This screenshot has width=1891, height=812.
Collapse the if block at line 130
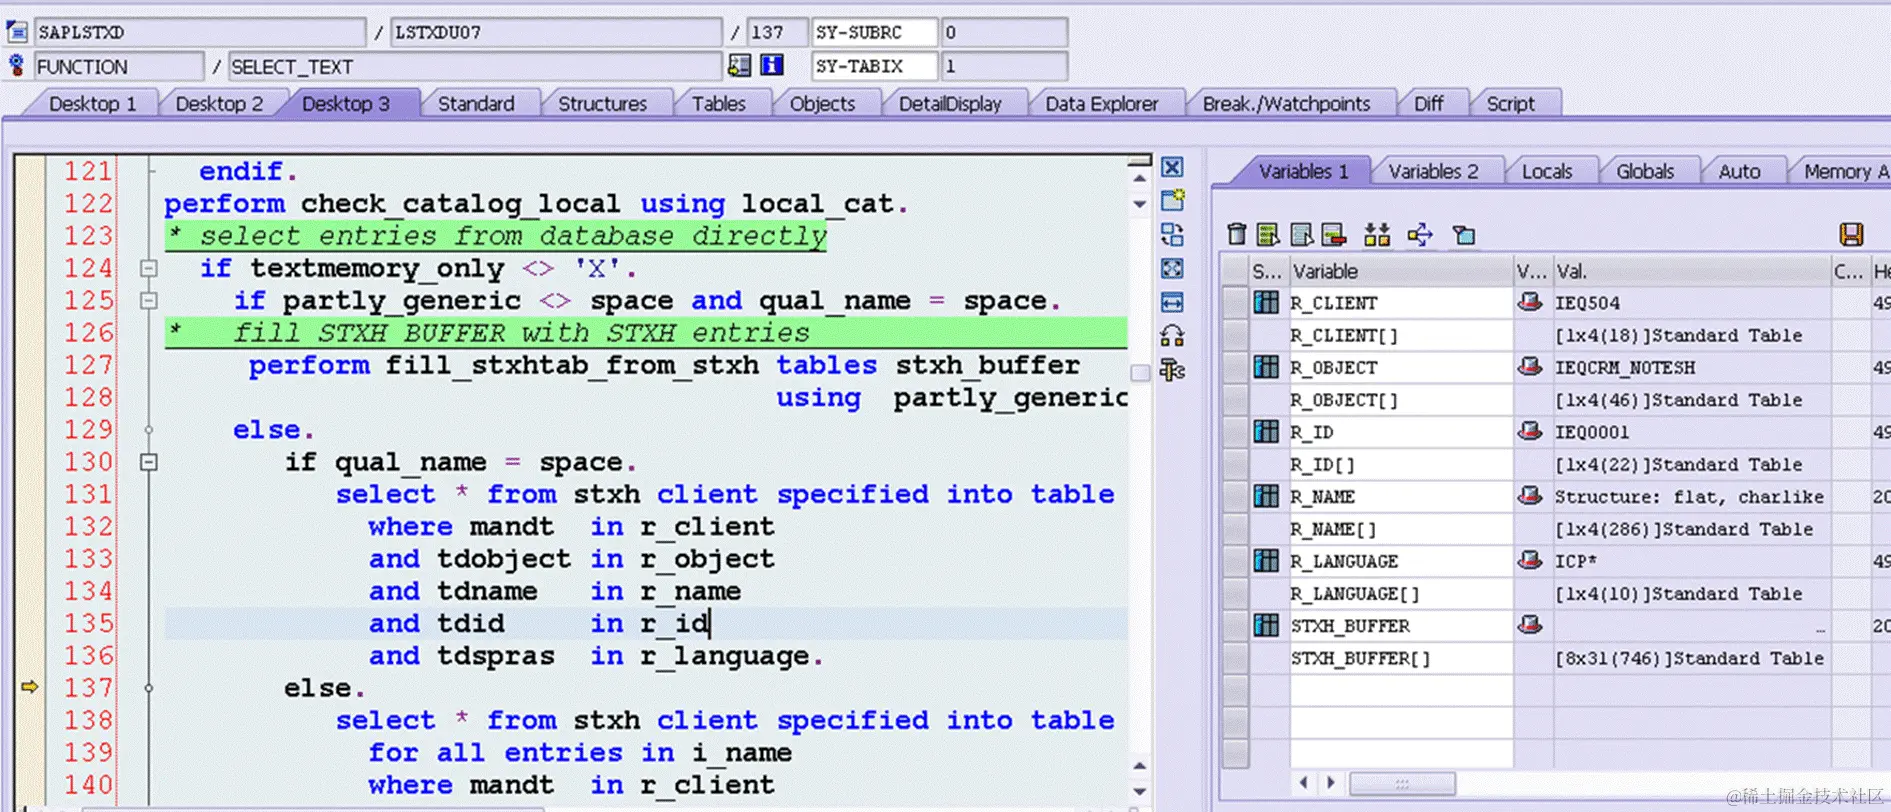pos(149,462)
